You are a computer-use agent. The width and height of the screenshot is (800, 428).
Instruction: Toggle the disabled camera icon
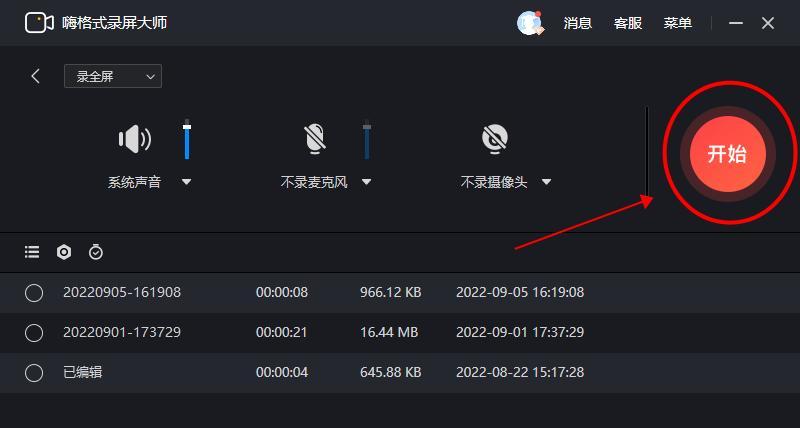tap(495, 139)
